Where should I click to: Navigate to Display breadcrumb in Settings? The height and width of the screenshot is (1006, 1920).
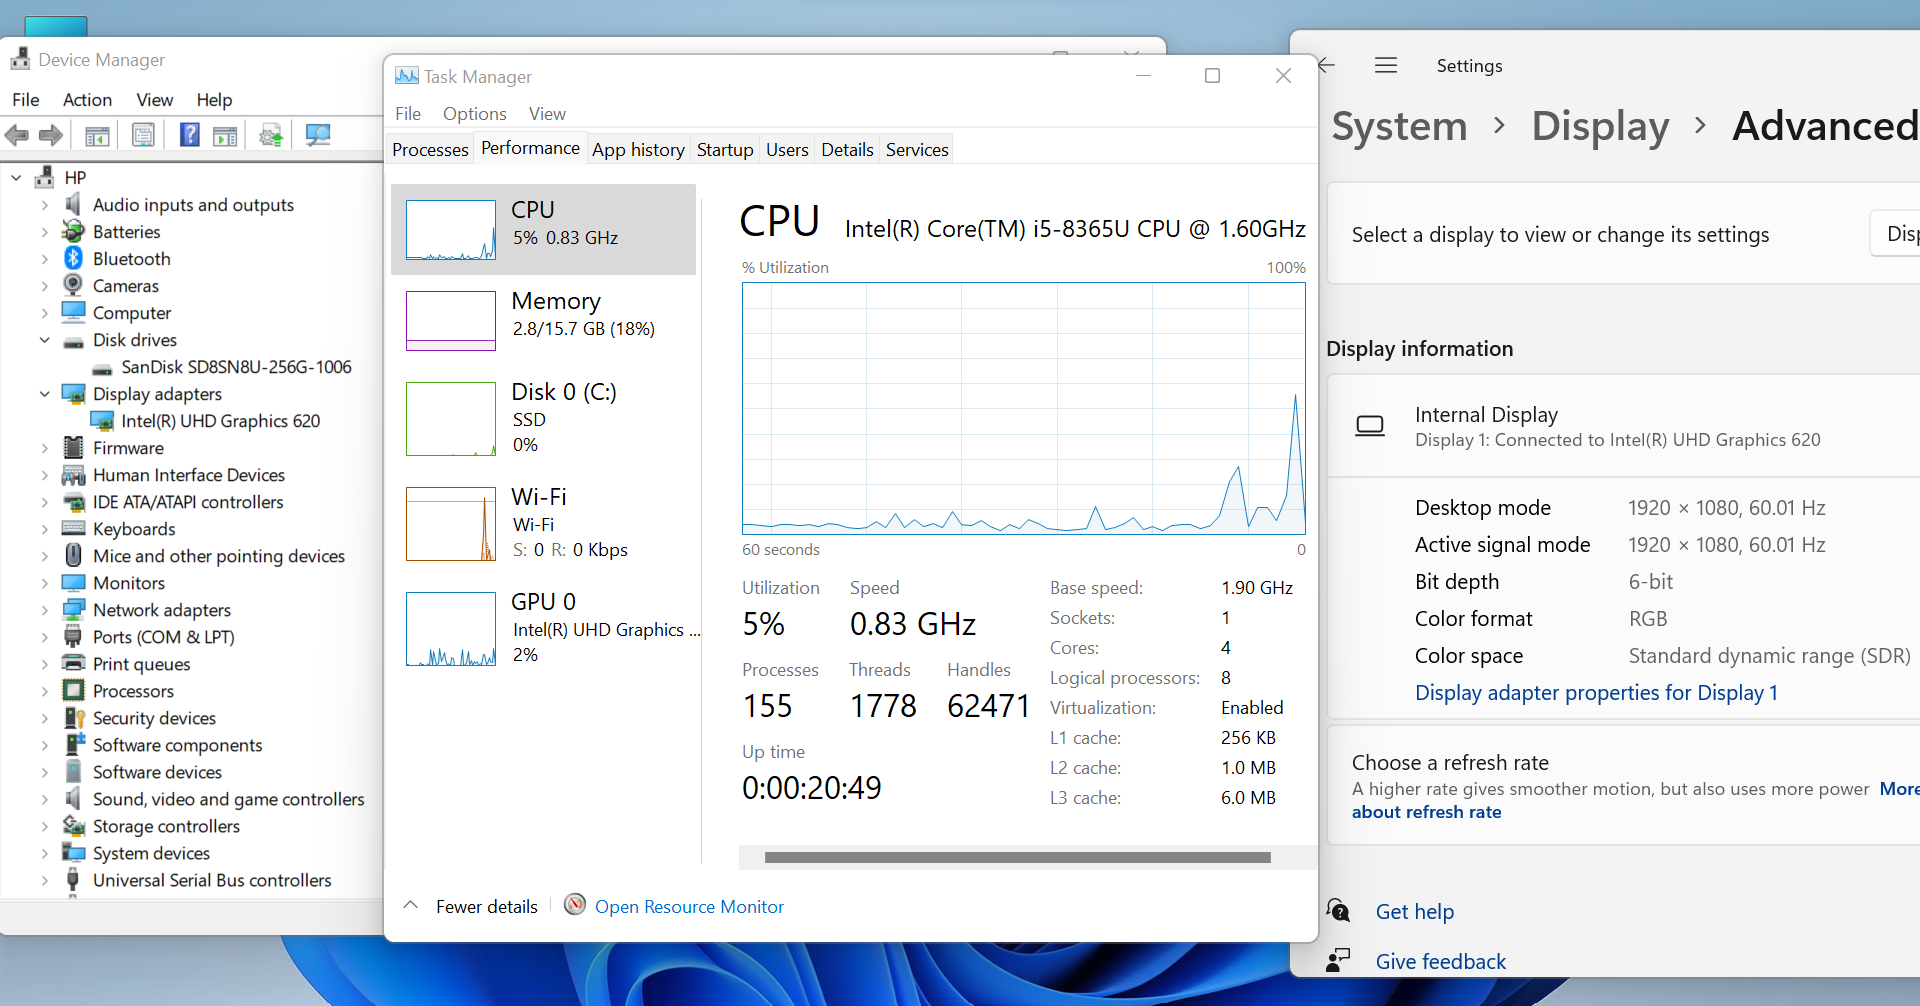pyautogui.click(x=1600, y=126)
